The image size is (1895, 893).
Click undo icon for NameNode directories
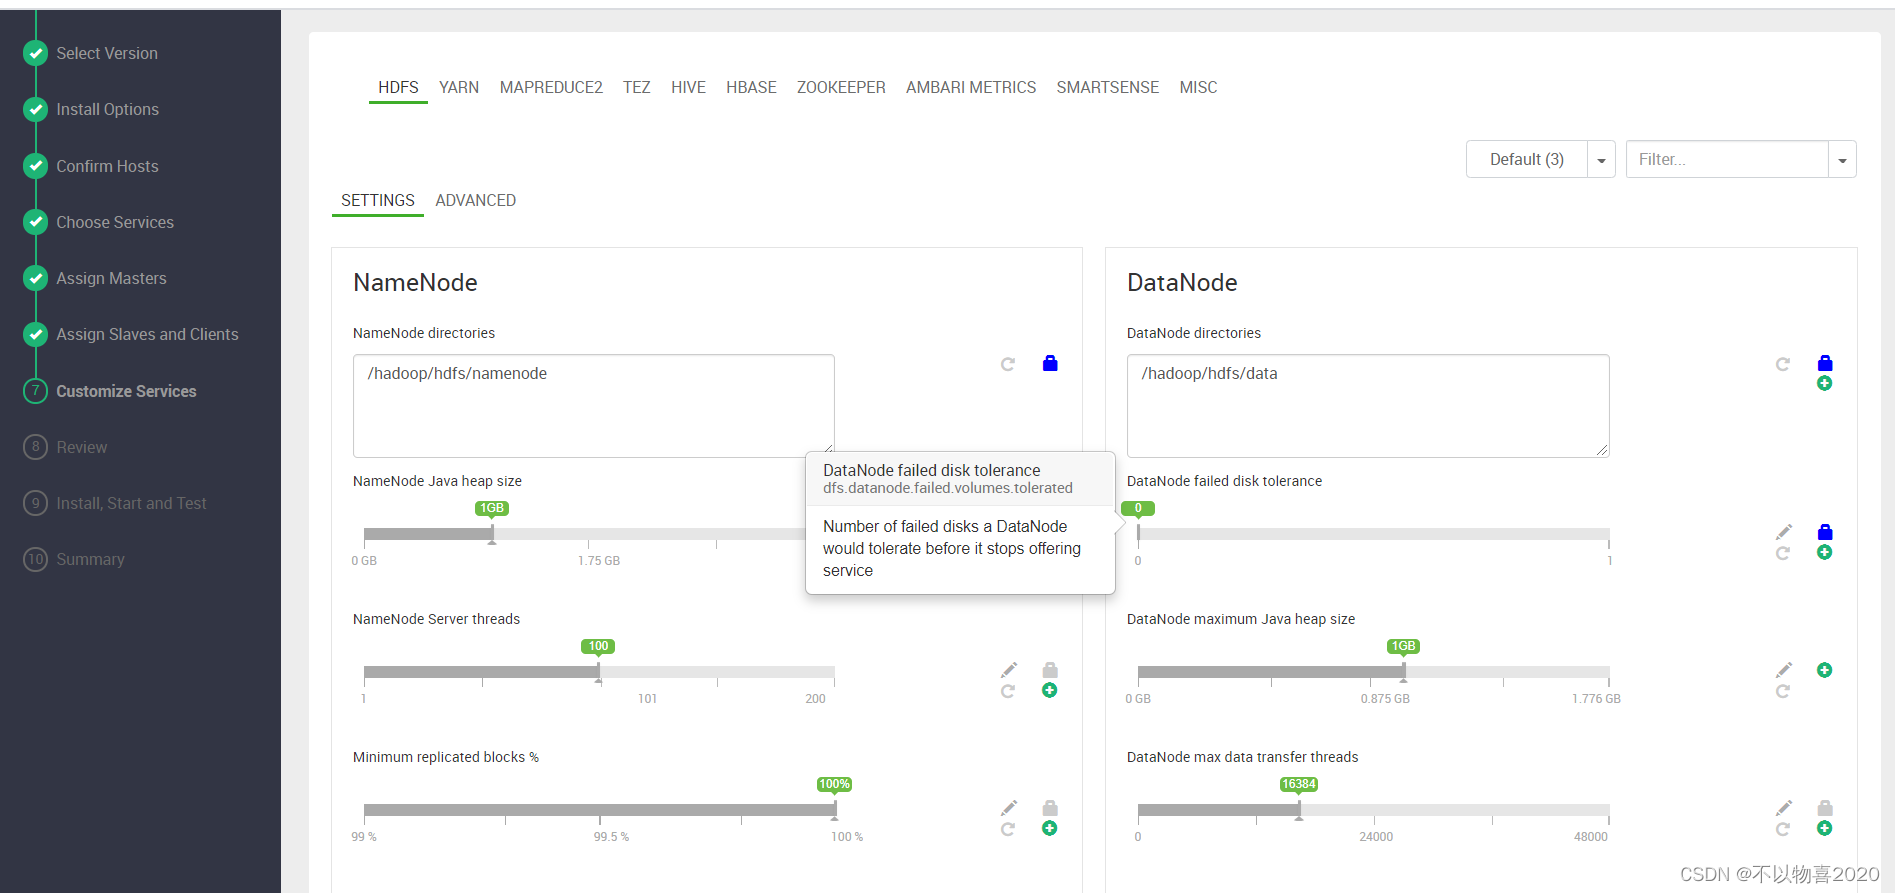pyautogui.click(x=1008, y=364)
